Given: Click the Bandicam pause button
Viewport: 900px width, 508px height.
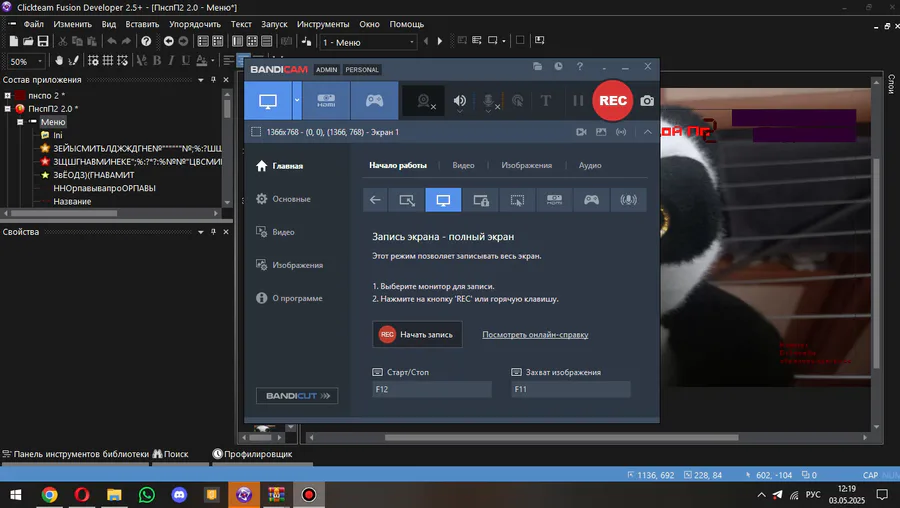Looking at the screenshot, I should [578, 100].
